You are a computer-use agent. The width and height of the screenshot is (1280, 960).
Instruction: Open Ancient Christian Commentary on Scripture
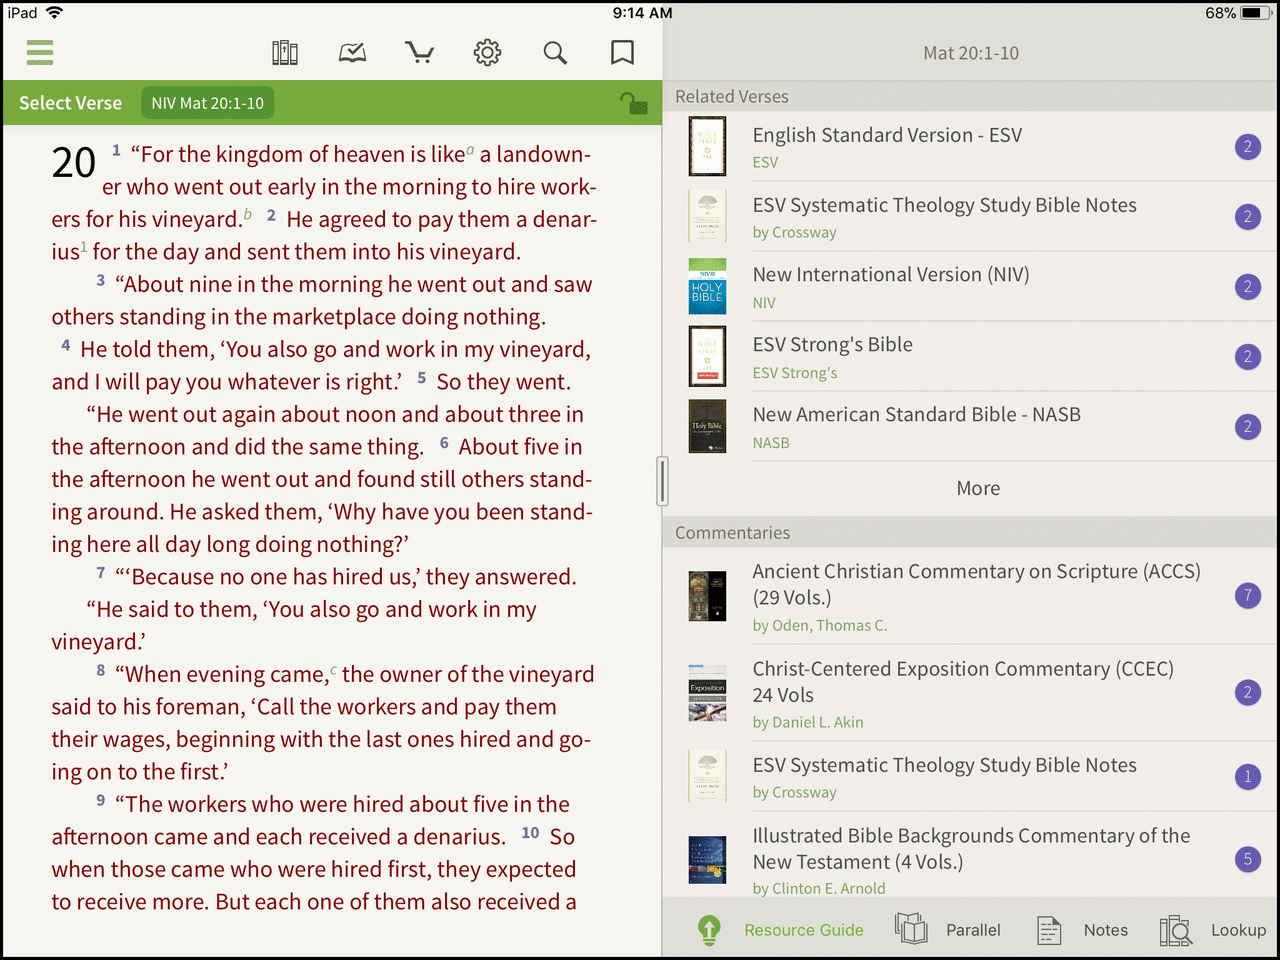pos(970,597)
